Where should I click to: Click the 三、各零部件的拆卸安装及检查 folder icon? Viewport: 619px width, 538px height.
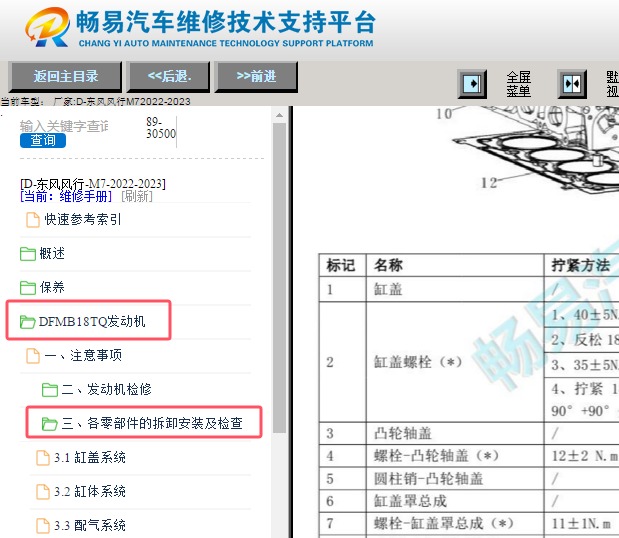coord(50,424)
